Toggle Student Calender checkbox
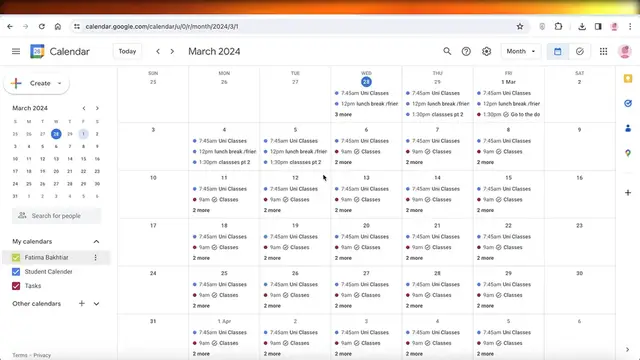This screenshot has height=360, width=640. [16, 271]
